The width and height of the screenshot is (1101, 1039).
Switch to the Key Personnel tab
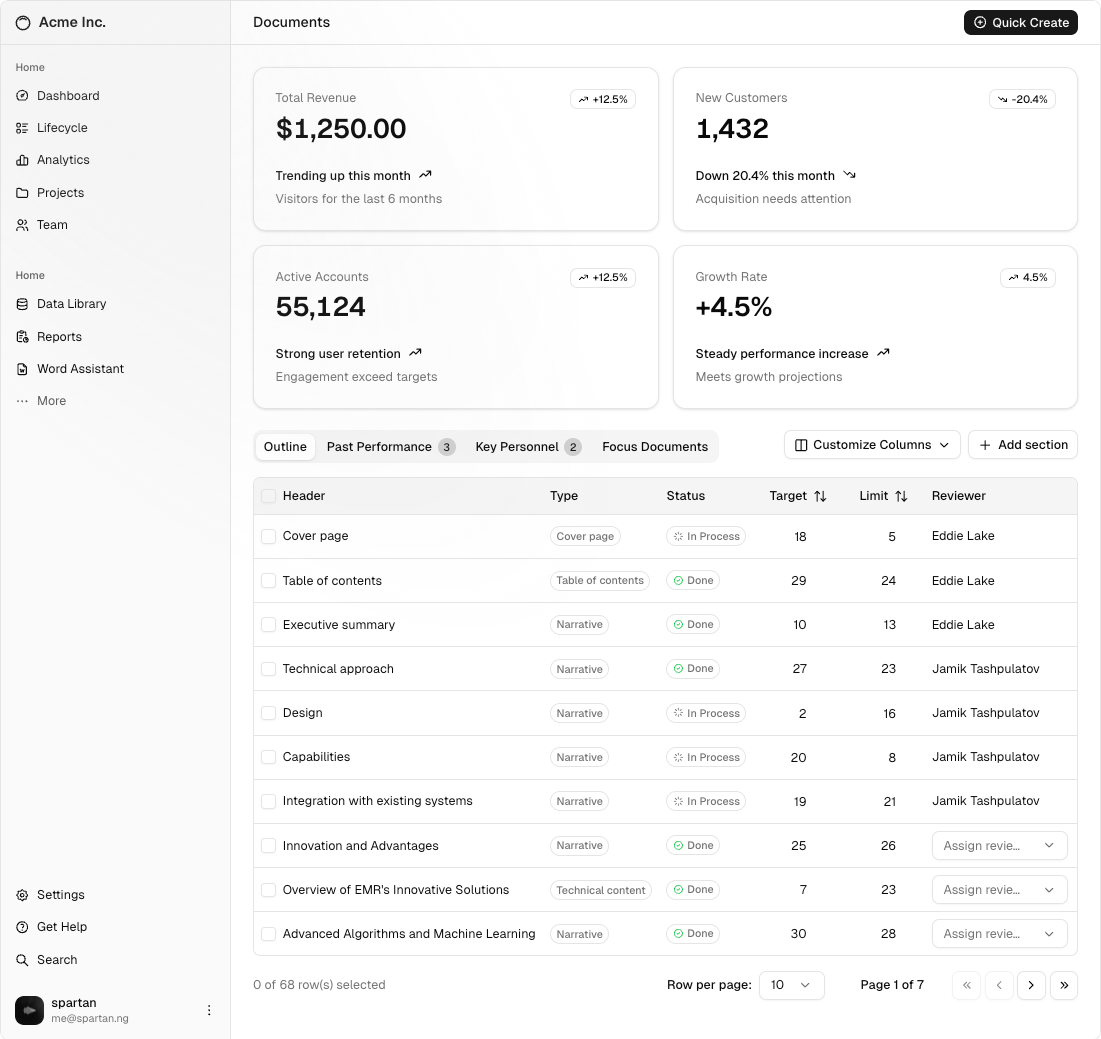pyautogui.click(x=527, y=447)
